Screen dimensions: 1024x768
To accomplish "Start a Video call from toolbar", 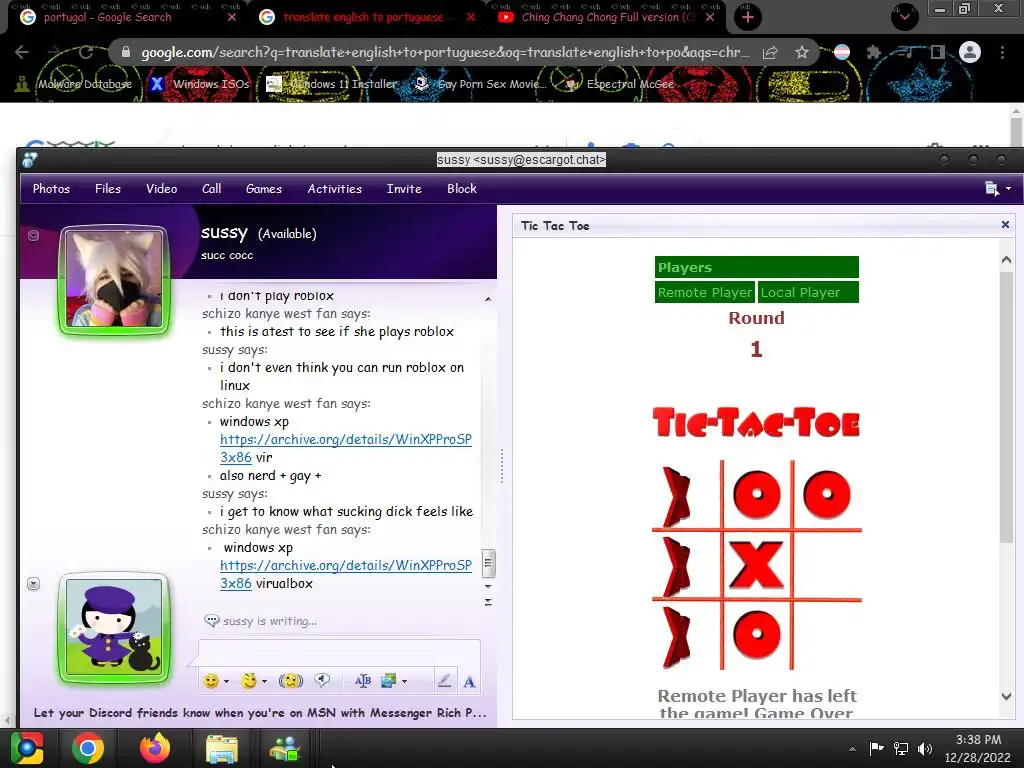I will click(161, 189).
